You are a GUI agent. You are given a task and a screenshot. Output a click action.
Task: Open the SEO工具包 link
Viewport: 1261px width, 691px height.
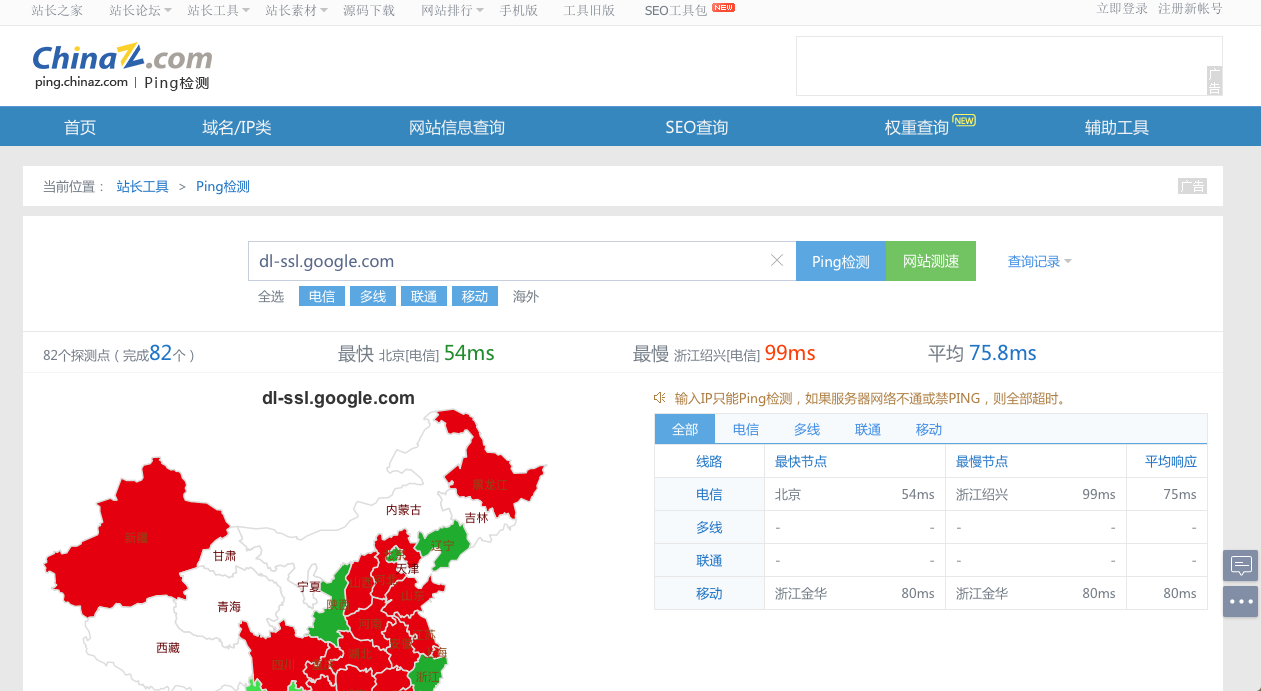(x=676, y=10)
